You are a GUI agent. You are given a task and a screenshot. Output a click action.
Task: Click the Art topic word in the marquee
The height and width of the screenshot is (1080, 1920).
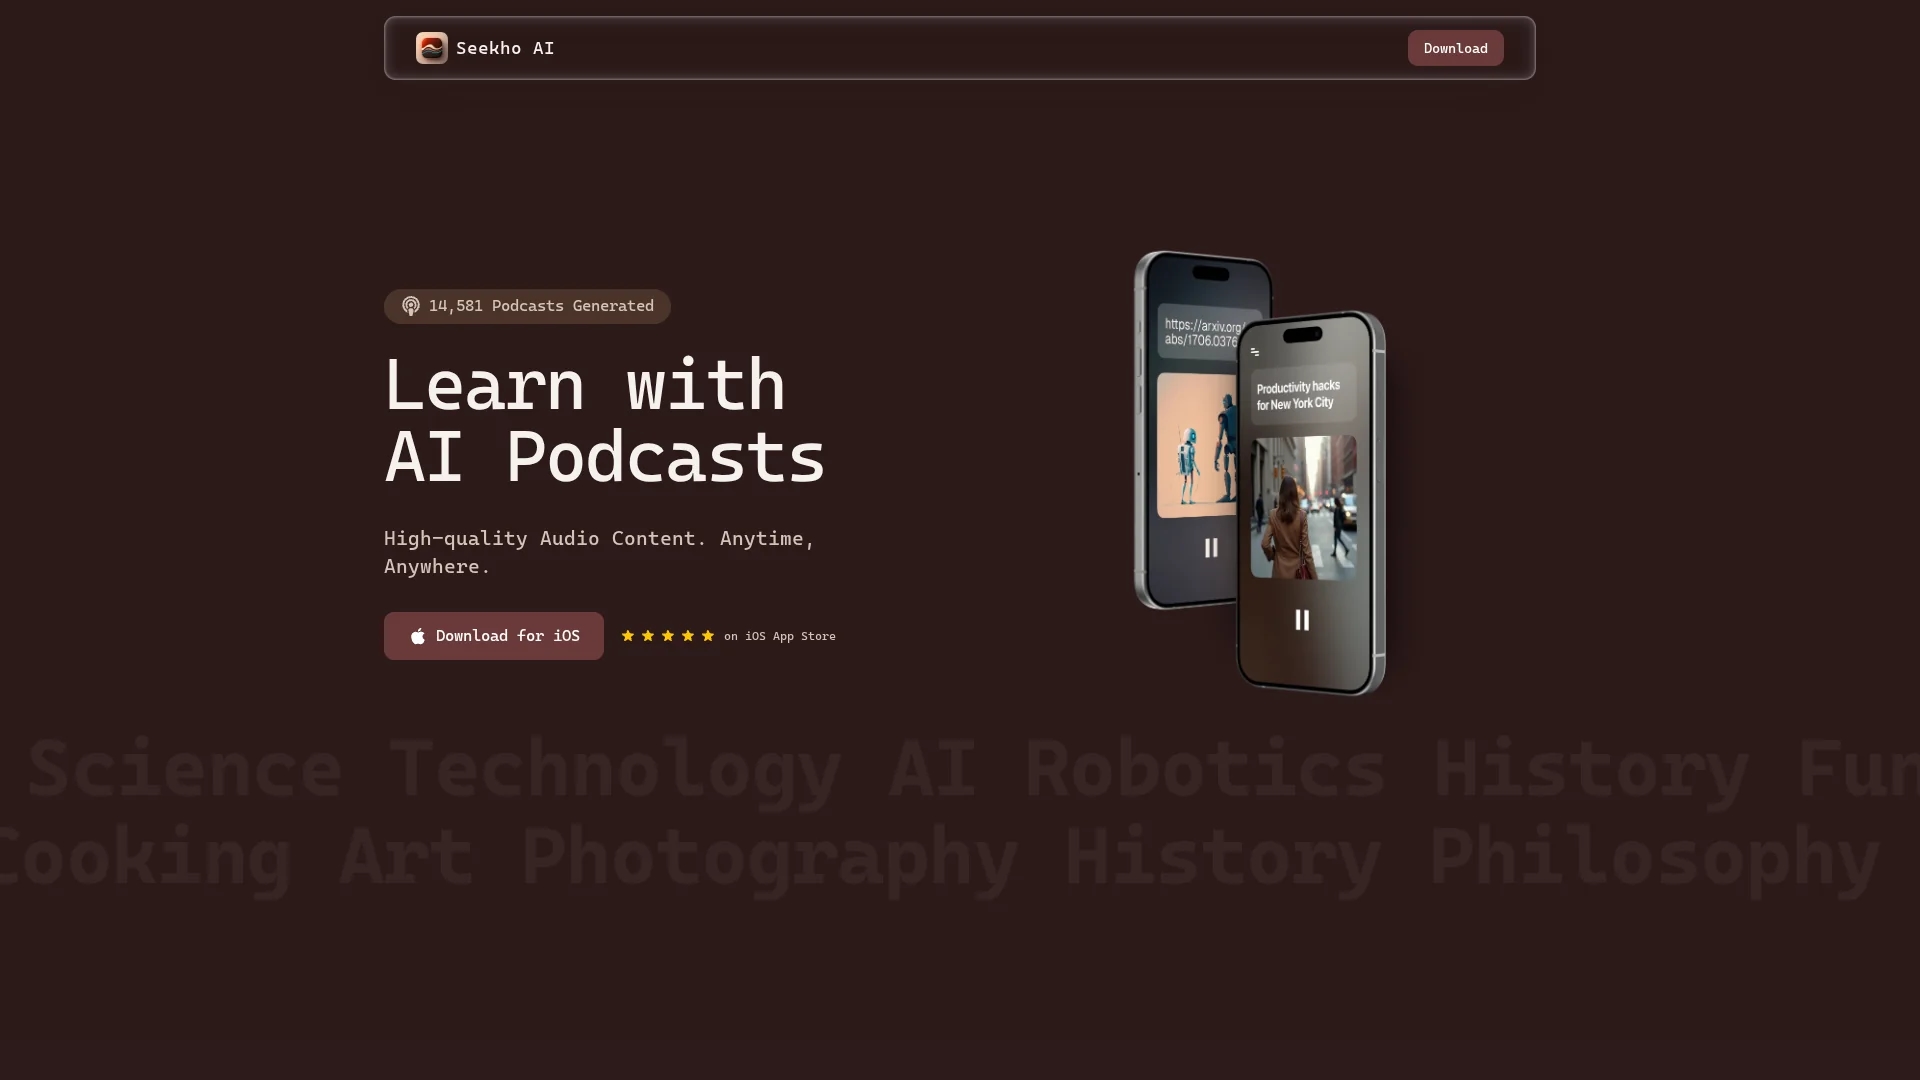pyautogui.click(x=406, y=857)
